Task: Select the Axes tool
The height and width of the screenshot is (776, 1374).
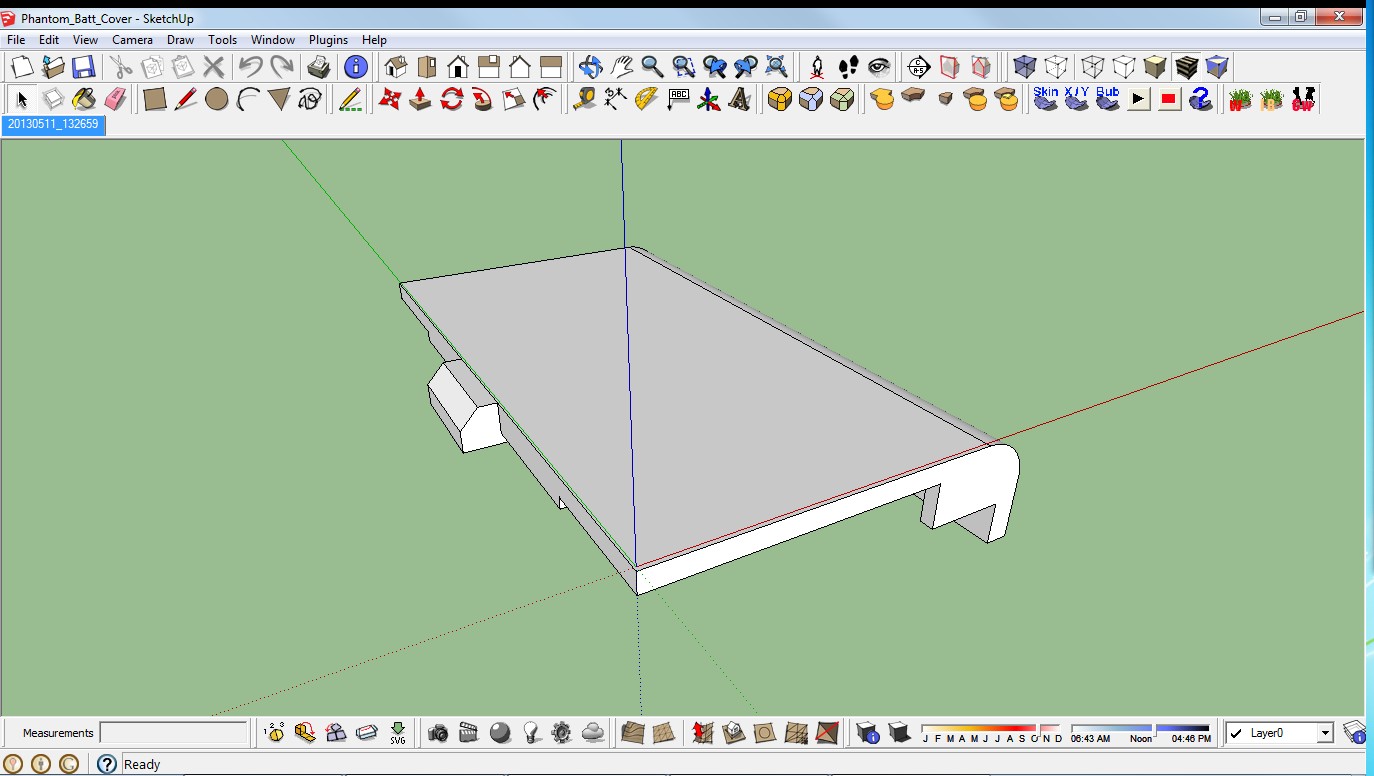Action: (709, 99)
